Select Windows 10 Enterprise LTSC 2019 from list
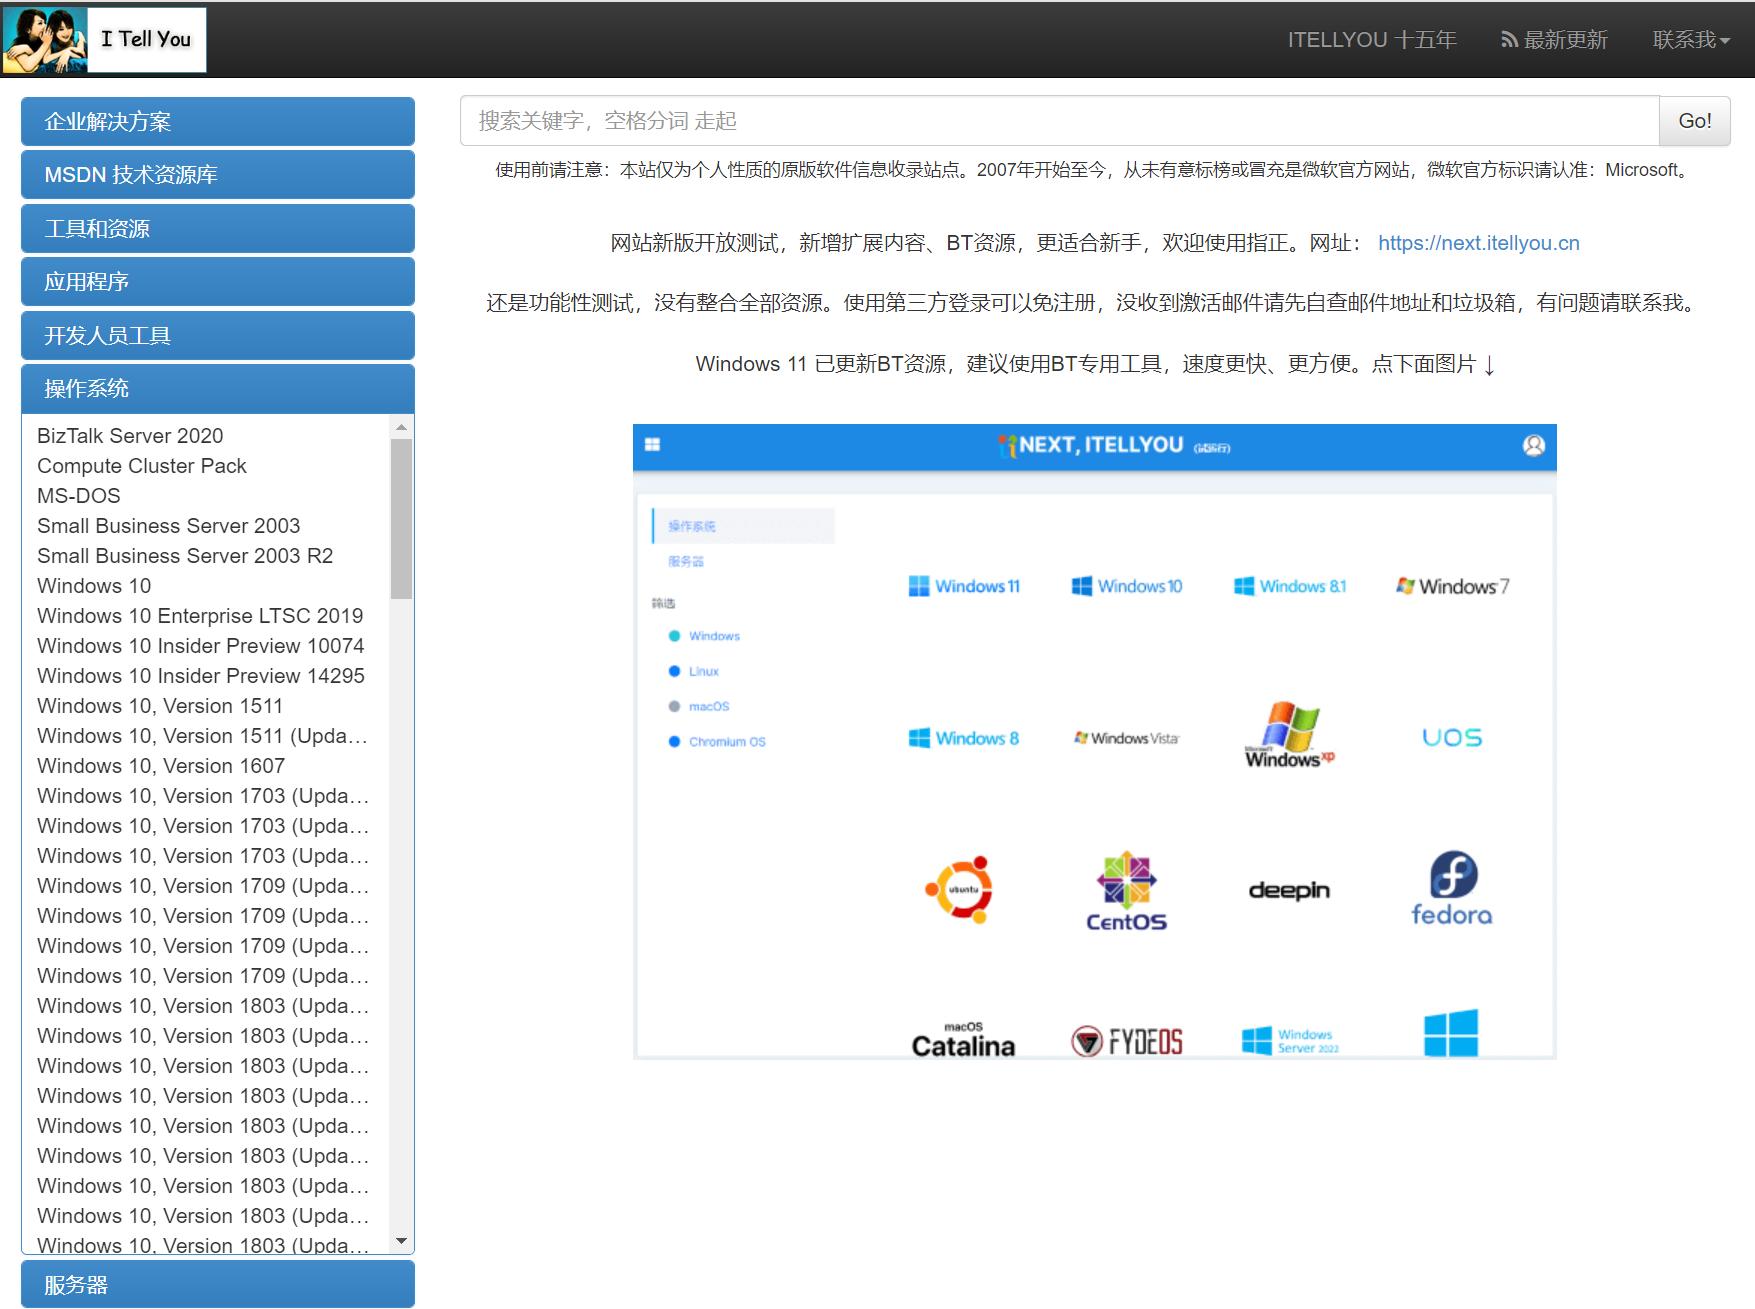The width and height of the screenshot is (1755, 1309). (200, 615)
